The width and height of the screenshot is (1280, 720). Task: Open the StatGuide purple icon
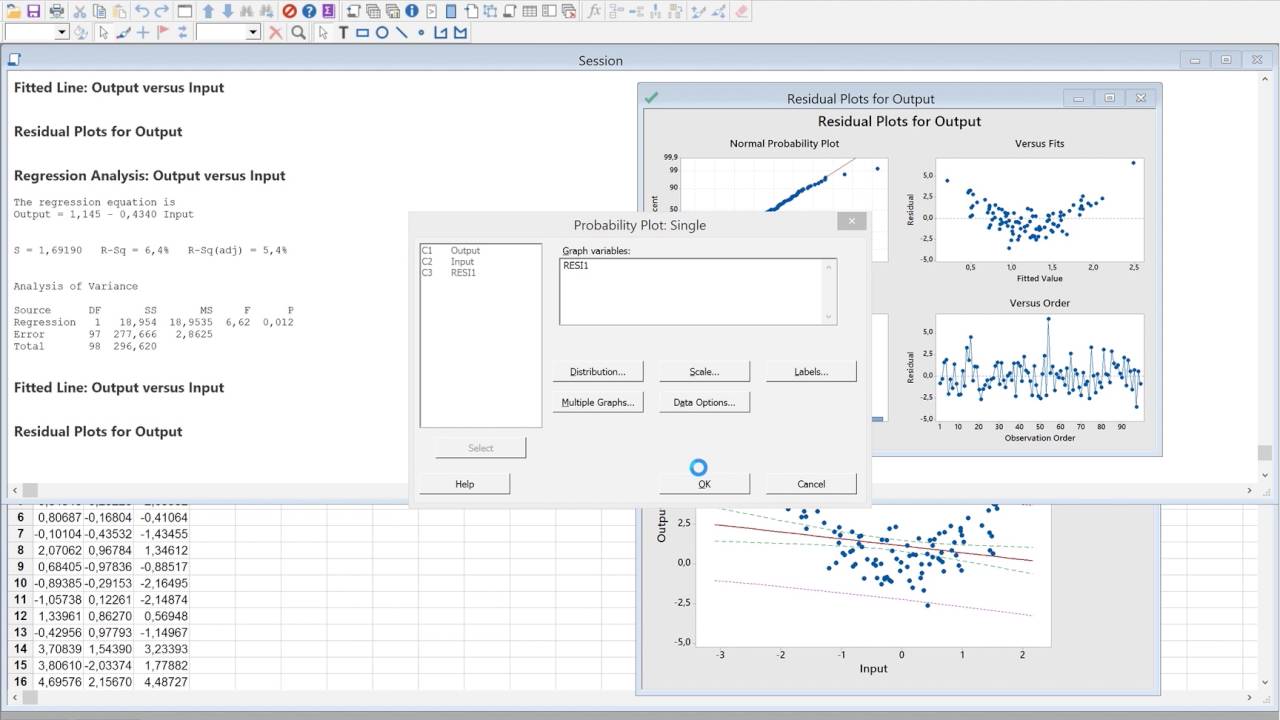coord(328,11)
